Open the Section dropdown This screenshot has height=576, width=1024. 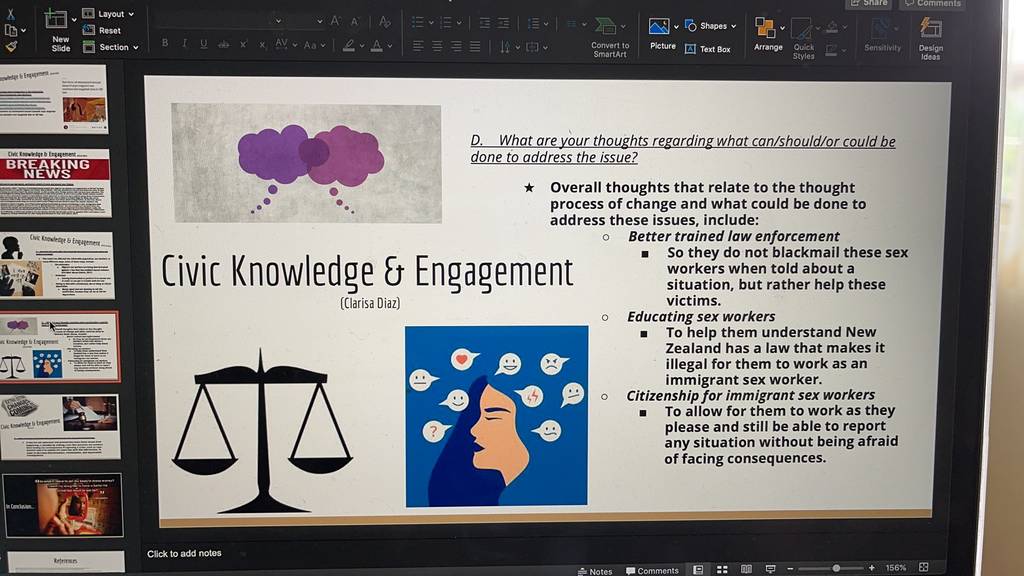110,47
